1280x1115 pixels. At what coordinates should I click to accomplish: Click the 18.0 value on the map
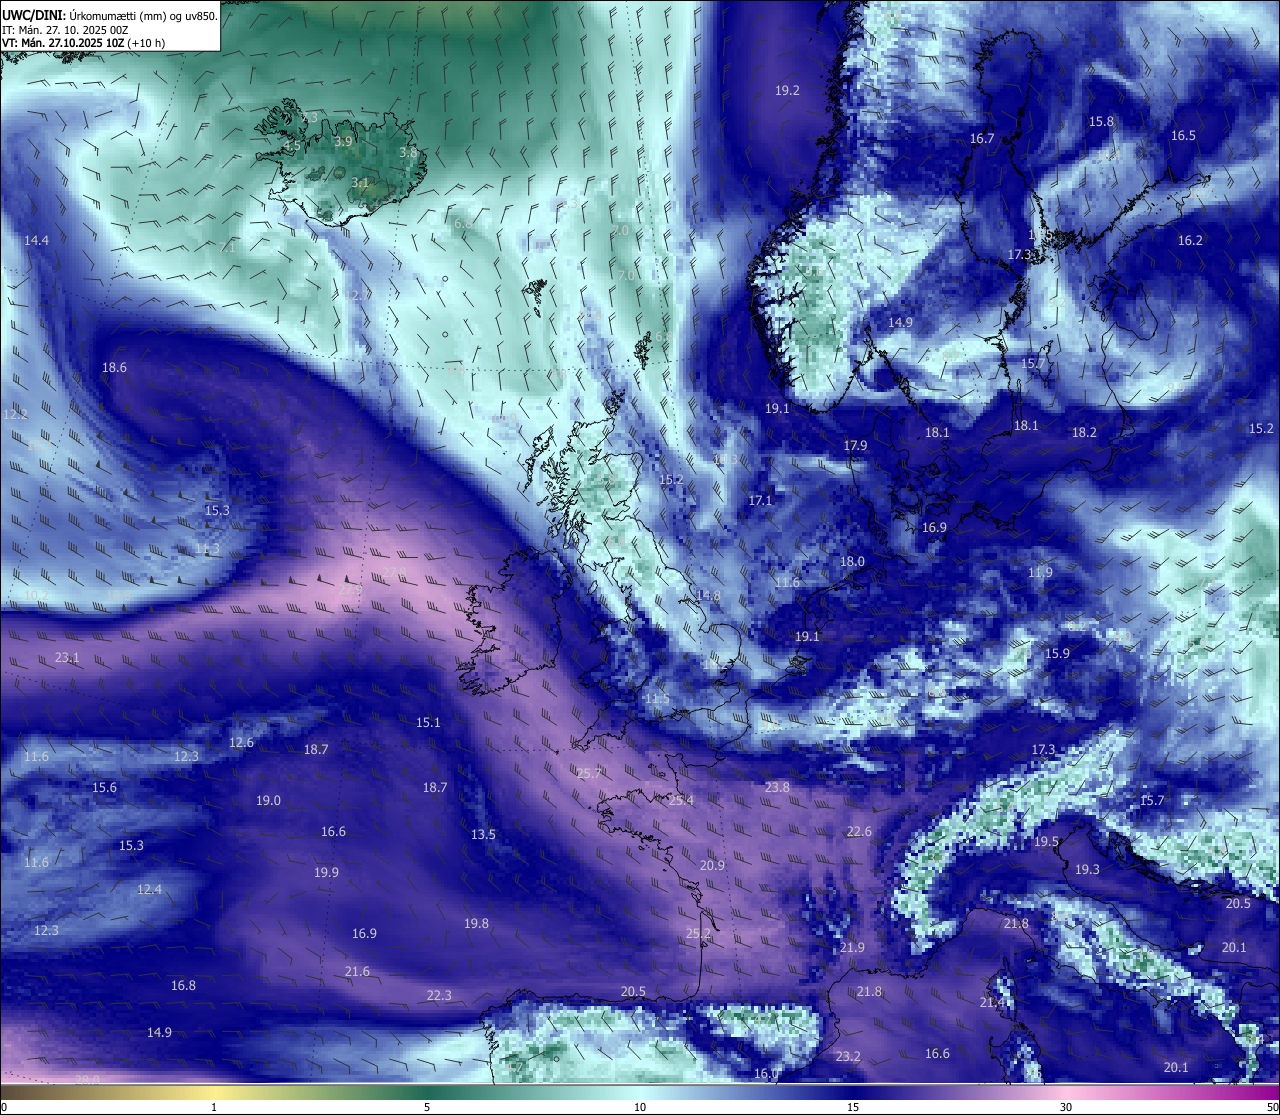pos(852,561)
